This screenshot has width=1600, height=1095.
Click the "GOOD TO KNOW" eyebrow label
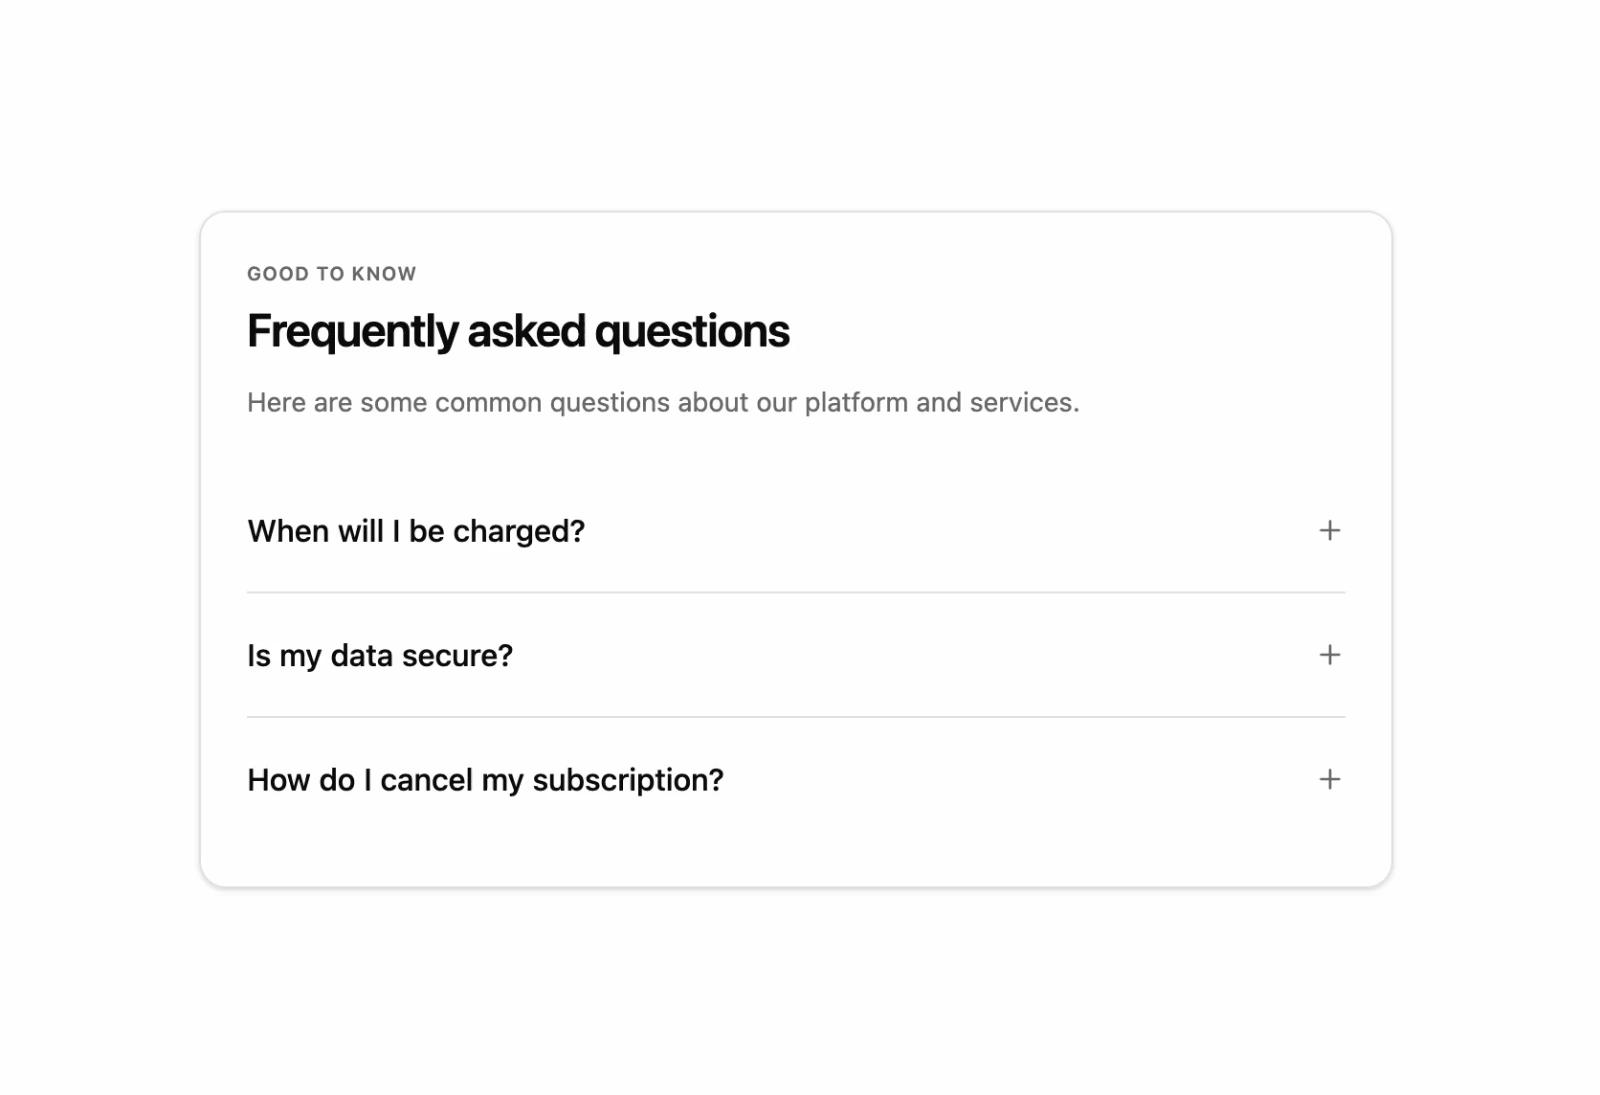(332, 274)
